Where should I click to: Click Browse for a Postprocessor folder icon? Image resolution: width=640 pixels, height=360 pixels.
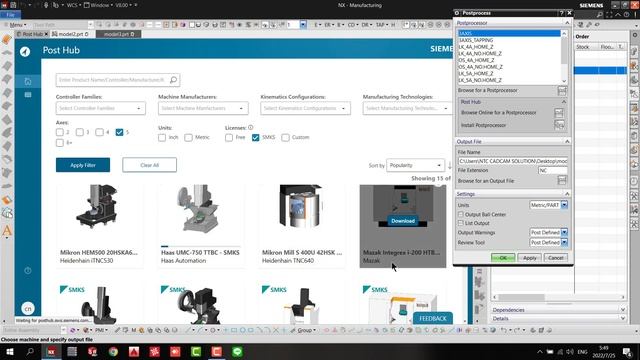coord(562,91)
